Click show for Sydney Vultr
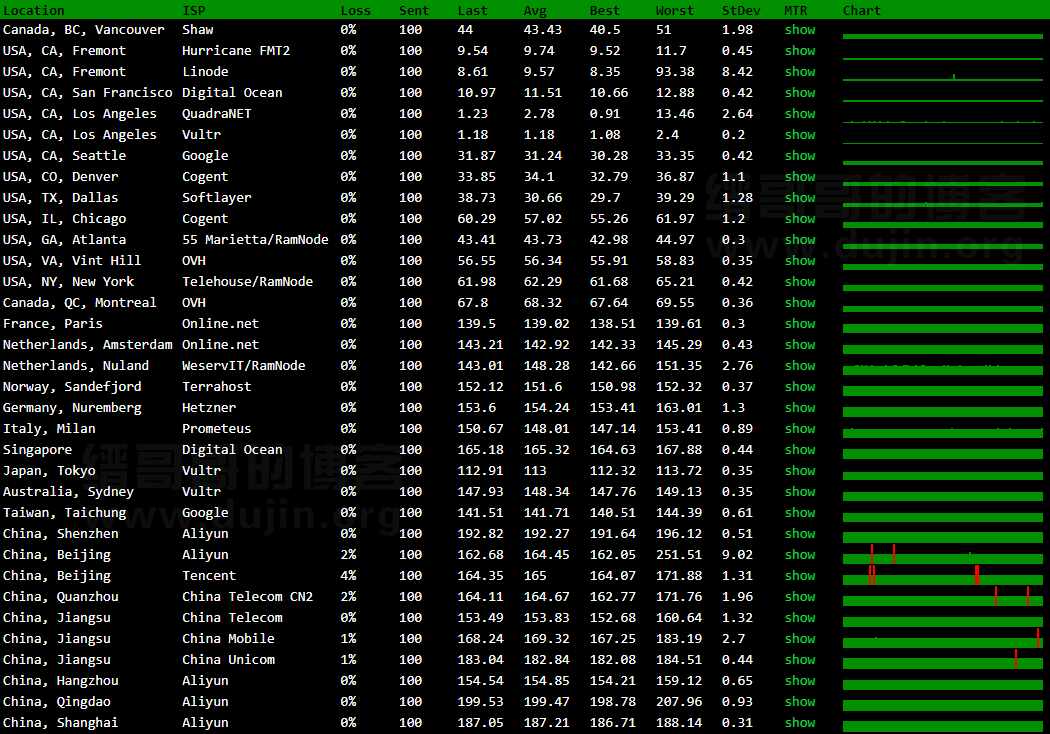This screenshot has height=734, width=1050. [800, 492]
